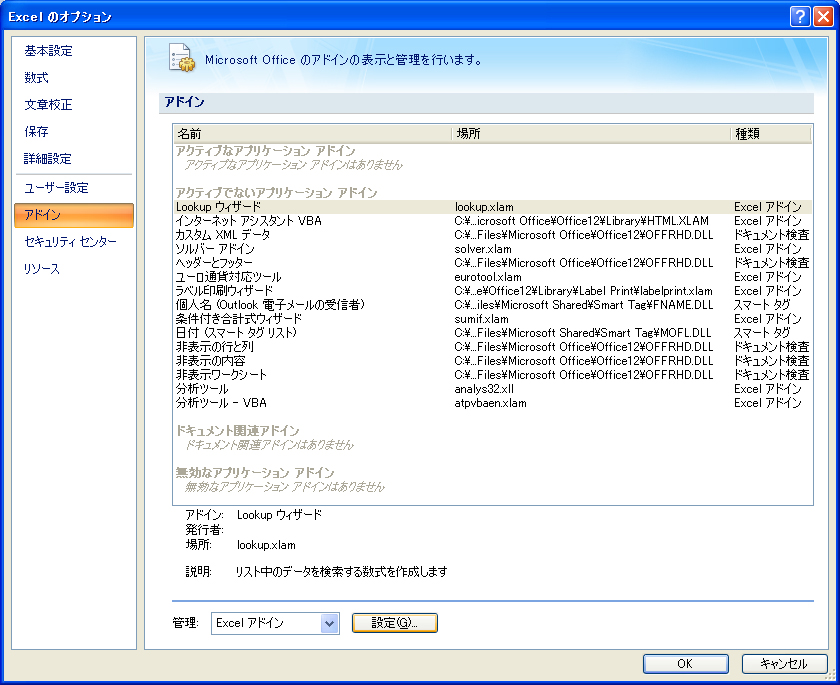This screenshot has width=840, height=685.
Task: Open the セキュリティ センター category
Action: click(71, 242)
